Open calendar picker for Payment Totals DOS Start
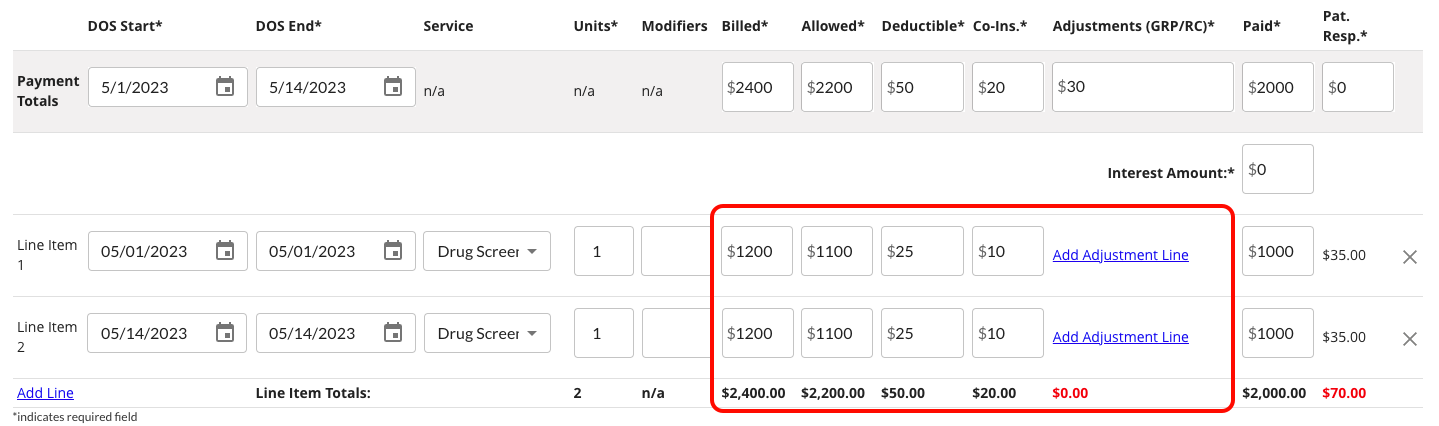The width and height of the screenshot is (1439, 426). tap(225, 87)
